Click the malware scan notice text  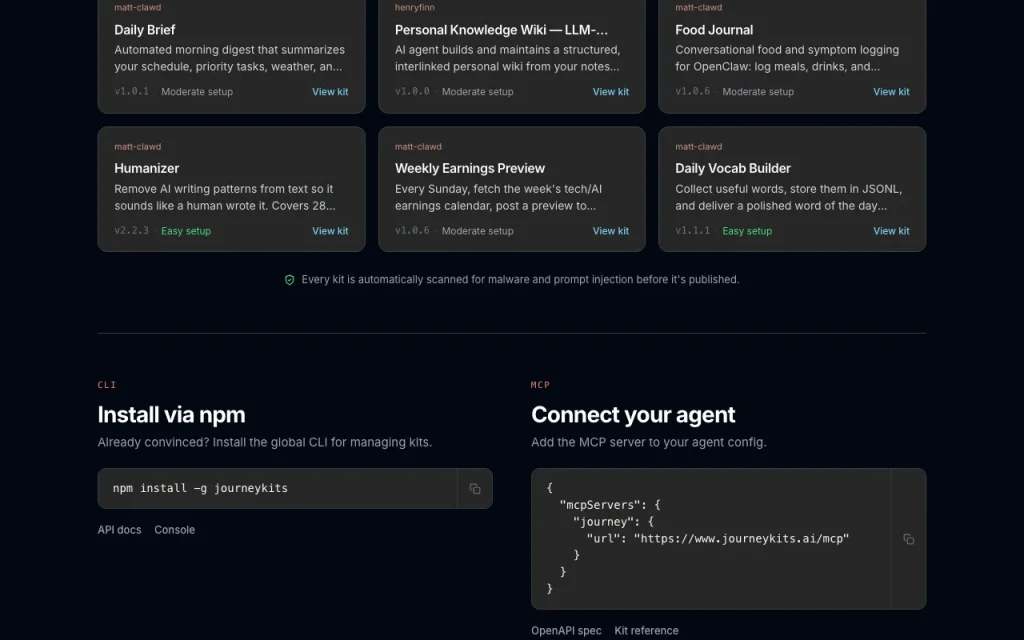coord(520,280)
